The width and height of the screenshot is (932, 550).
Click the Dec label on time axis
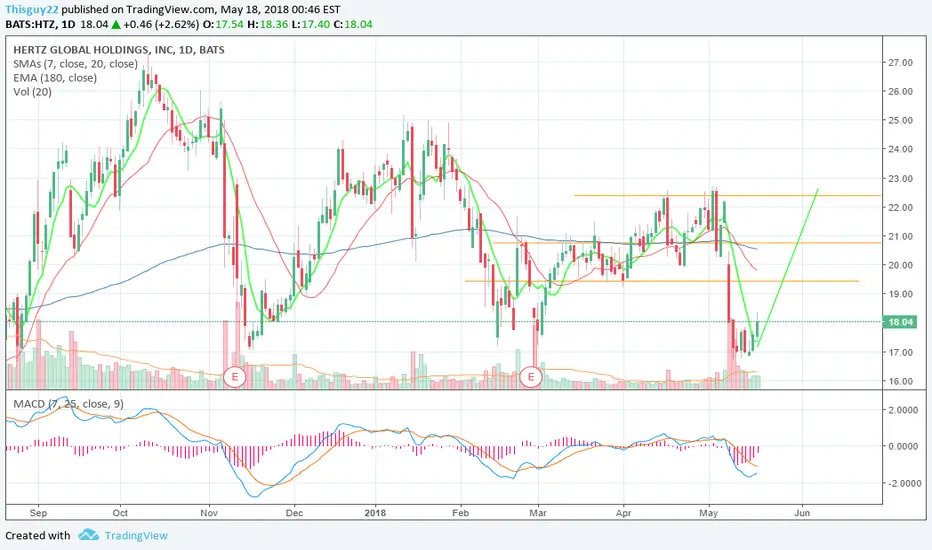coord(294,513)
